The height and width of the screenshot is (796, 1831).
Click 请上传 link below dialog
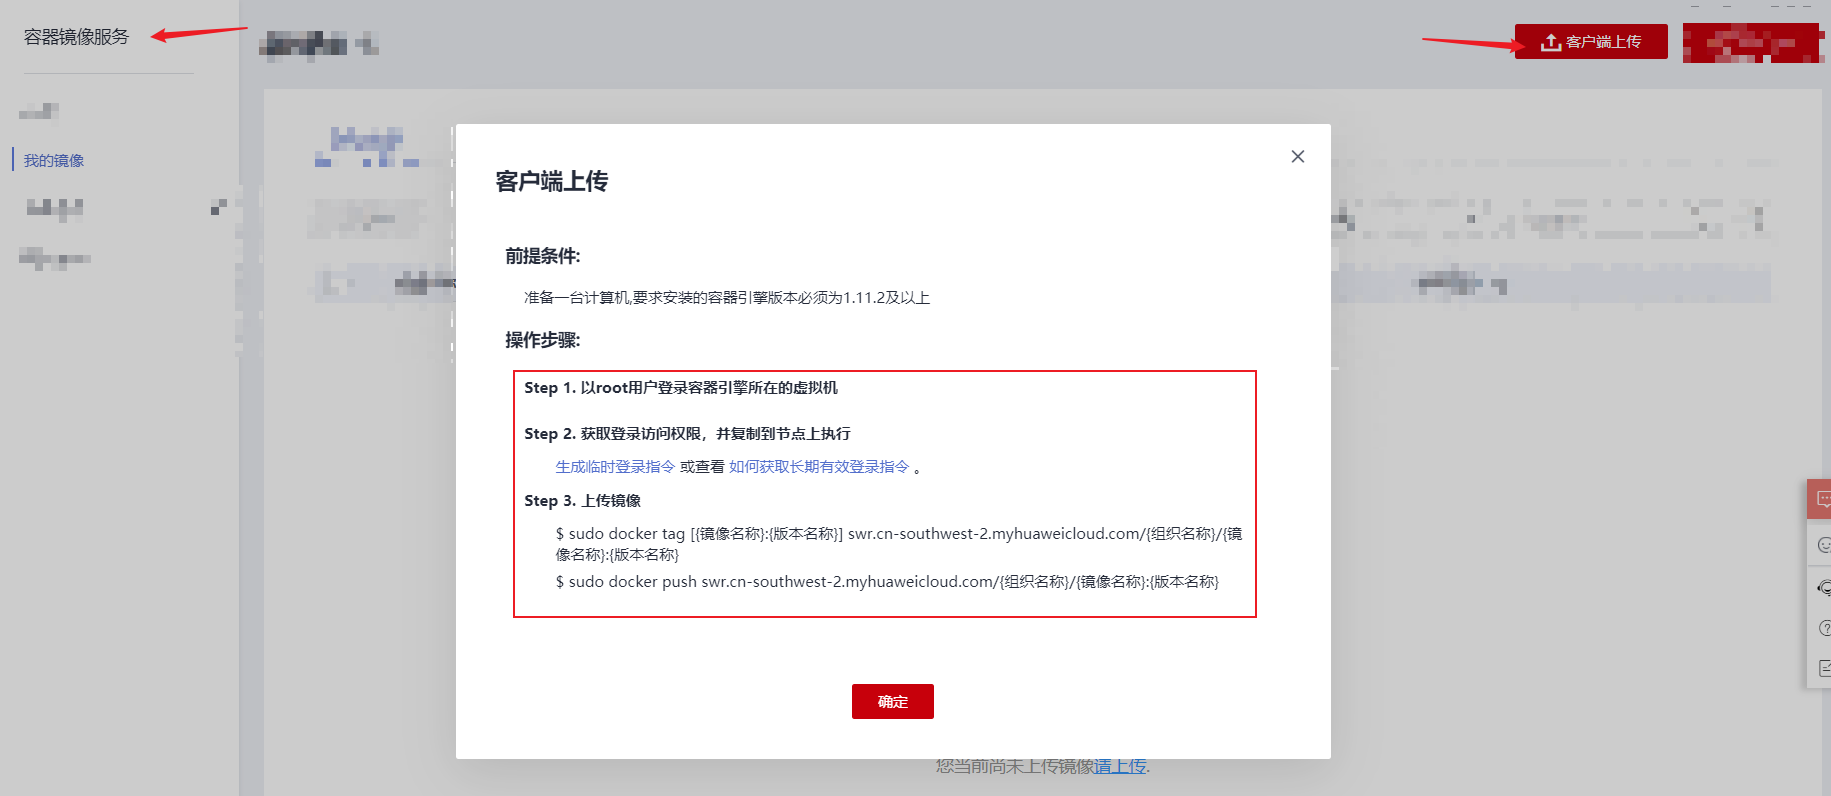[1119, 767]
